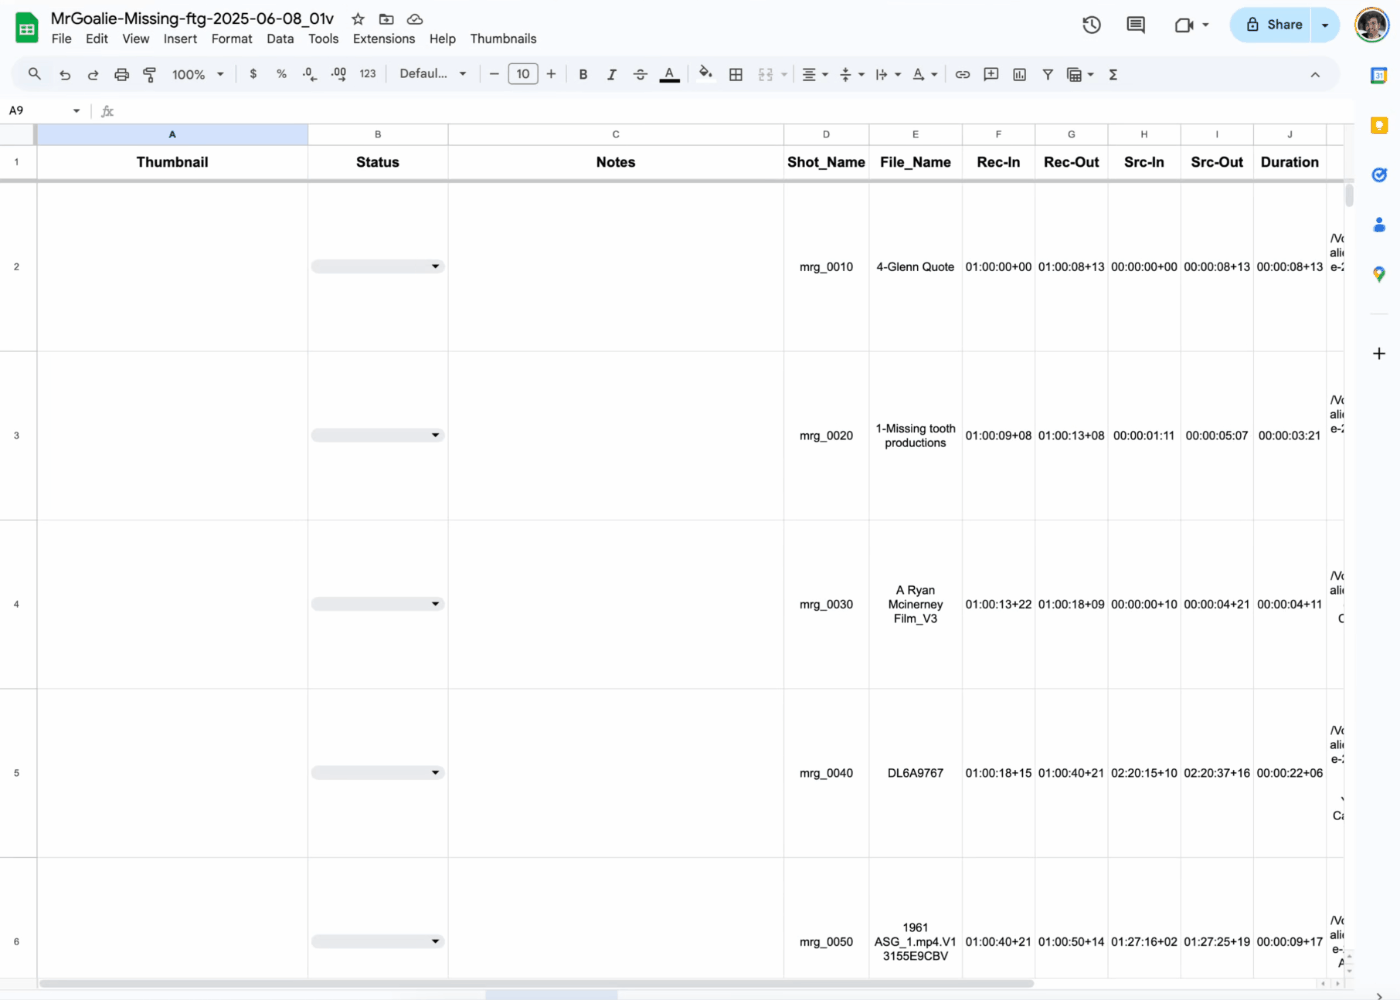The height and width of the screenshot is (1000, 1400).
Task: Collapse the toolbar with chevron
Action: tap(1315, 74)
